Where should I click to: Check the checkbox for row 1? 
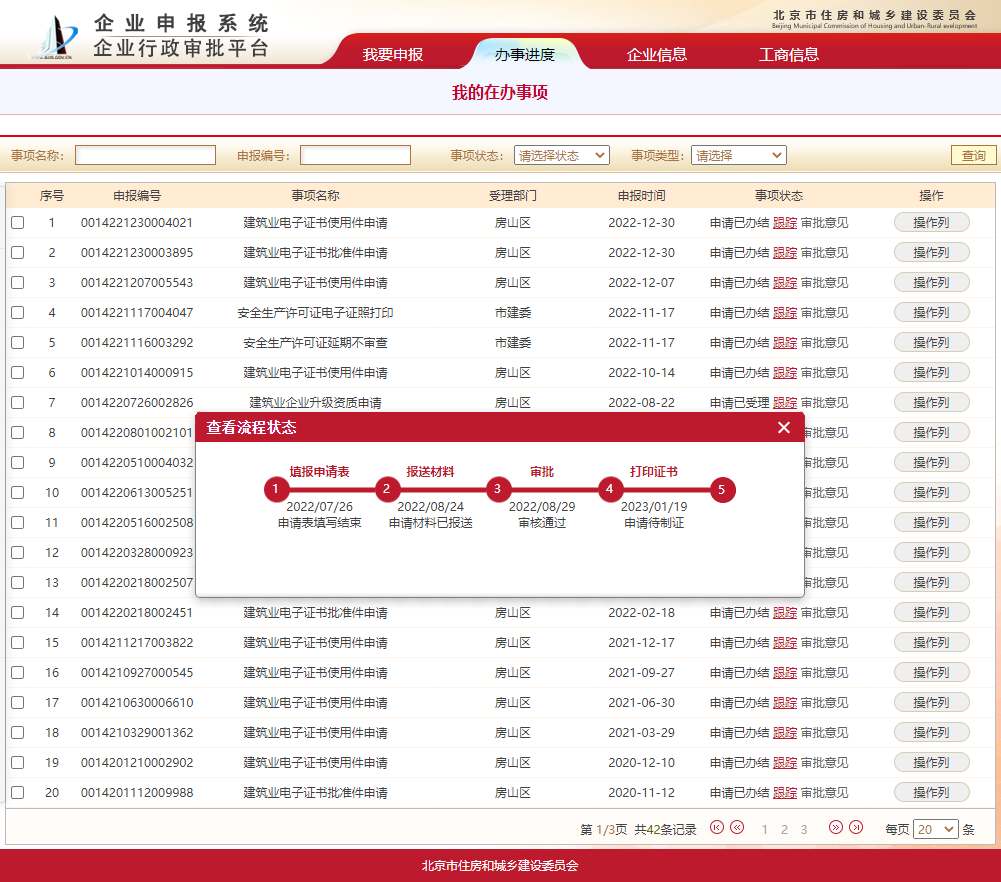[x=17, y=223]
